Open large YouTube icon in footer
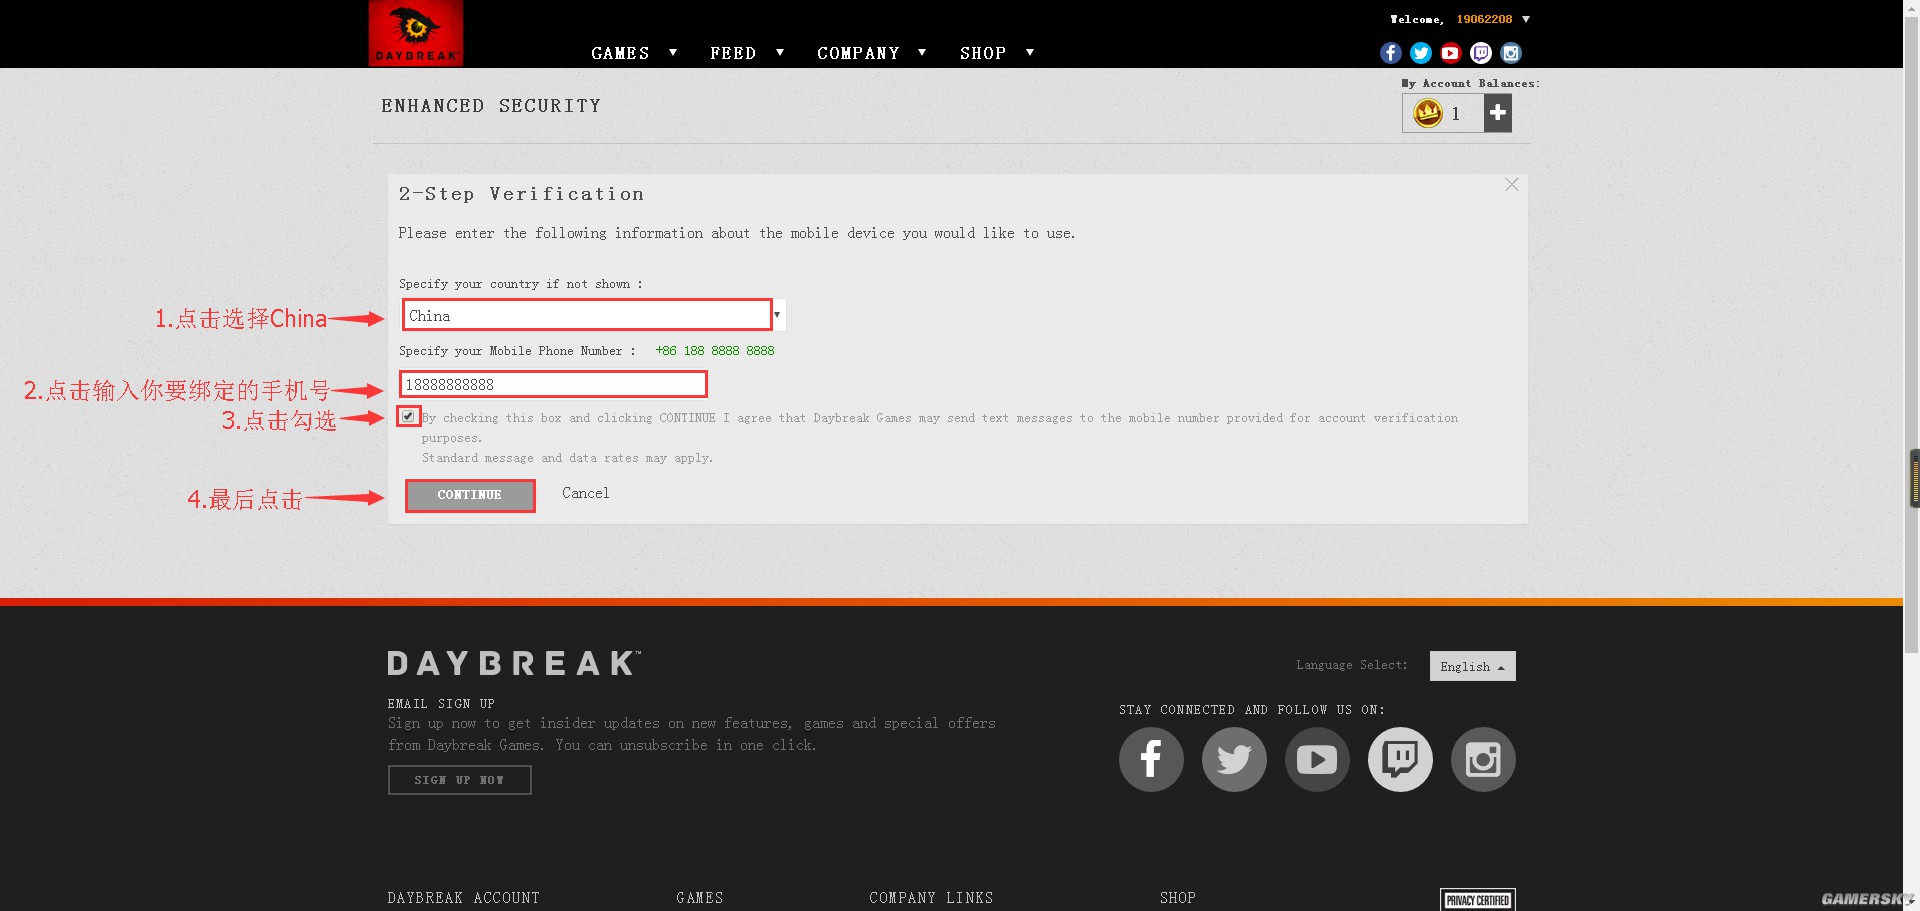Image resolution: width=1920 pixels, height=911 pixels. point(1317,759)
